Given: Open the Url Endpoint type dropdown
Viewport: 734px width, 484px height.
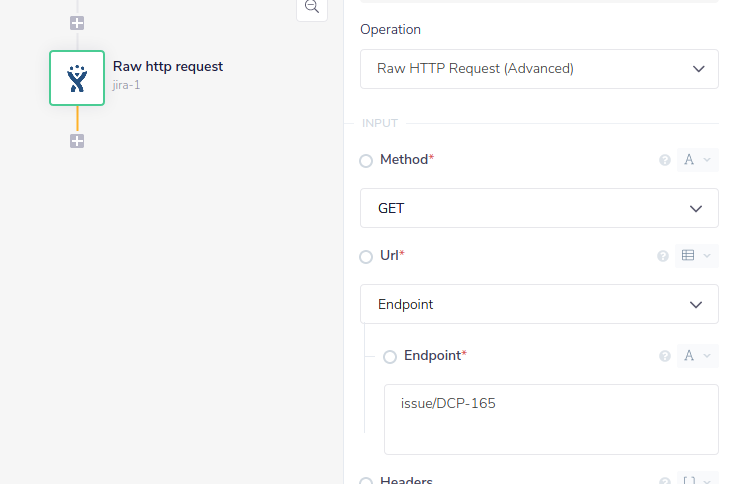Looking at the screenshot, I should tap(539, 304).
